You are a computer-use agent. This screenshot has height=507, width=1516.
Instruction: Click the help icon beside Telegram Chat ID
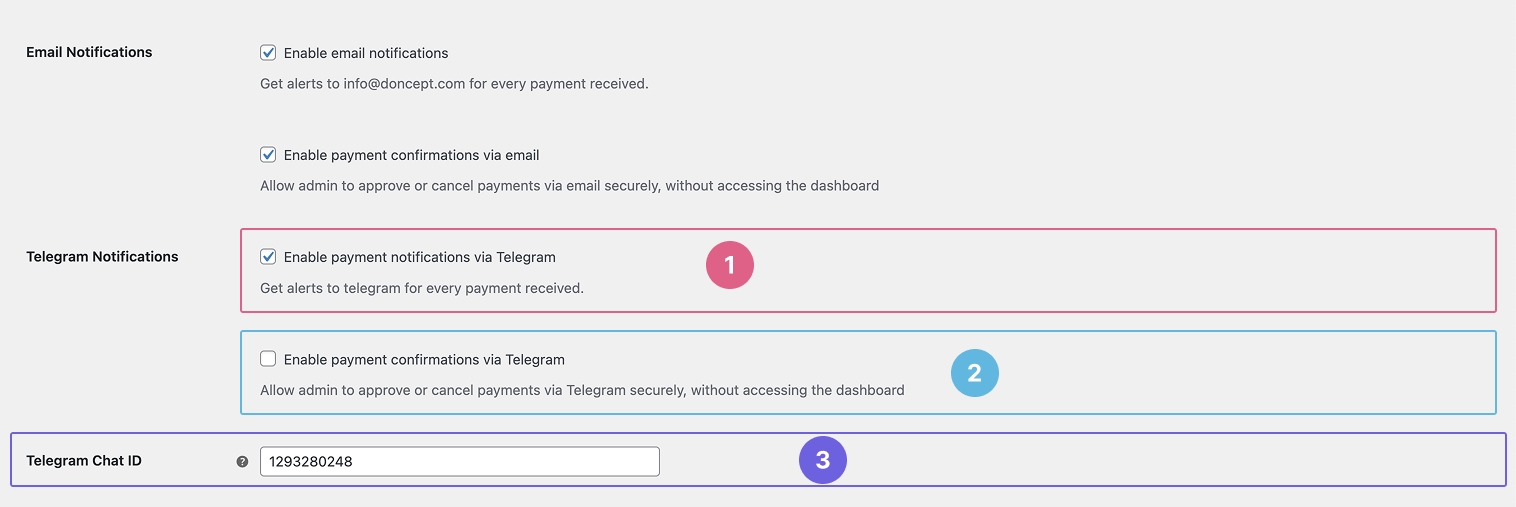[242, 462]
